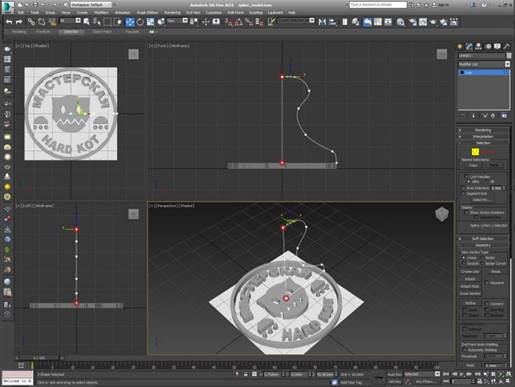Click the Attach button

point(470,279)
